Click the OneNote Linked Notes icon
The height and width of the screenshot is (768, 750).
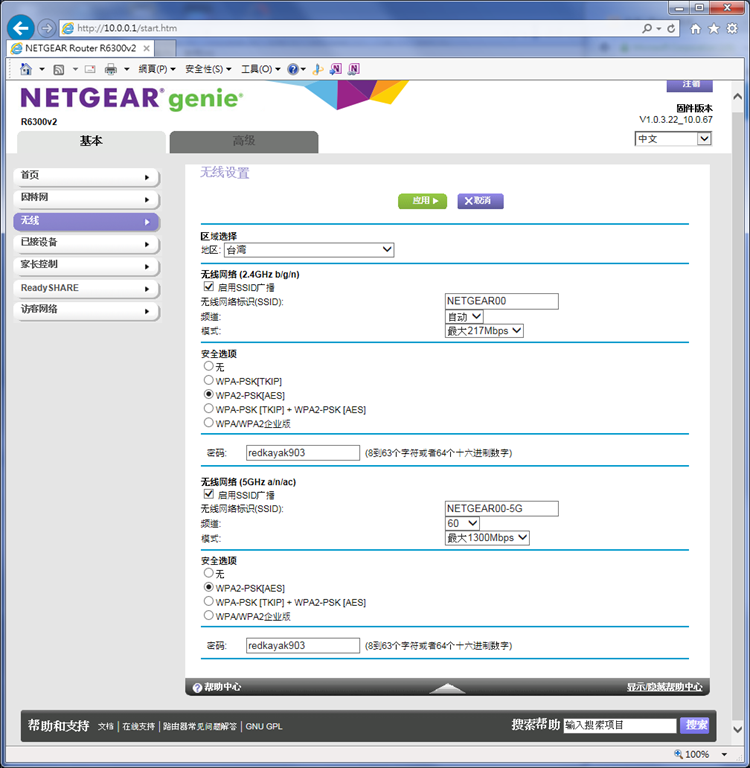tap(354, 69)
